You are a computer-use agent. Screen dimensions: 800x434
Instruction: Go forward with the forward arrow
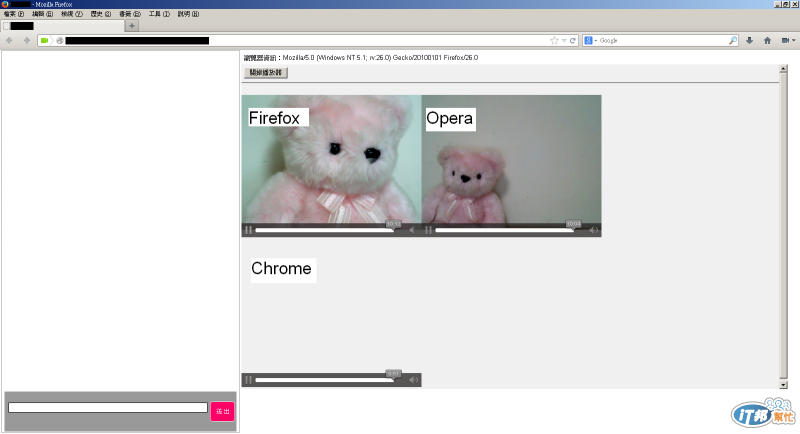tap(27, 40)
